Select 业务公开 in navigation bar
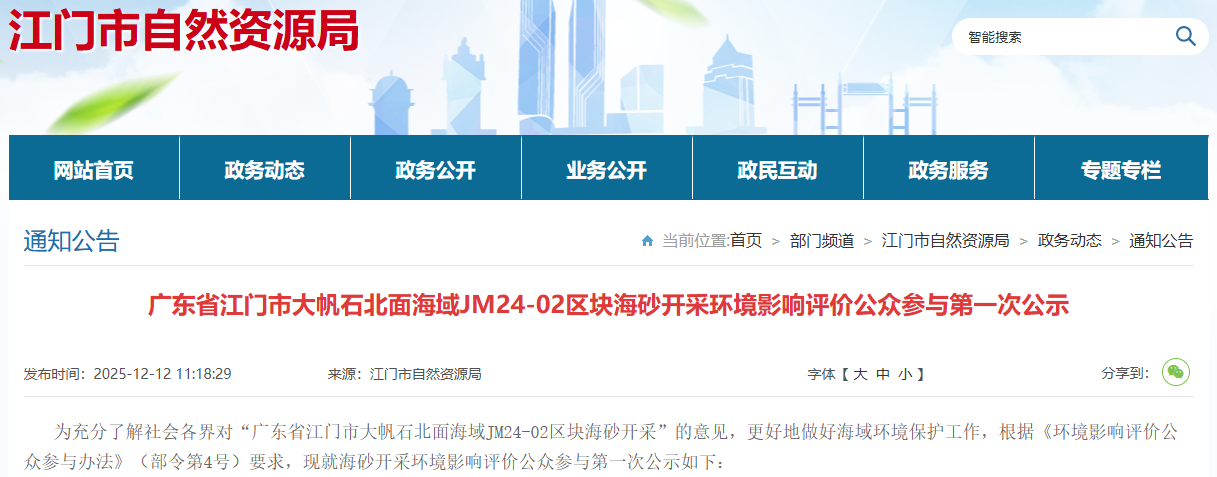 click(607, 170)
